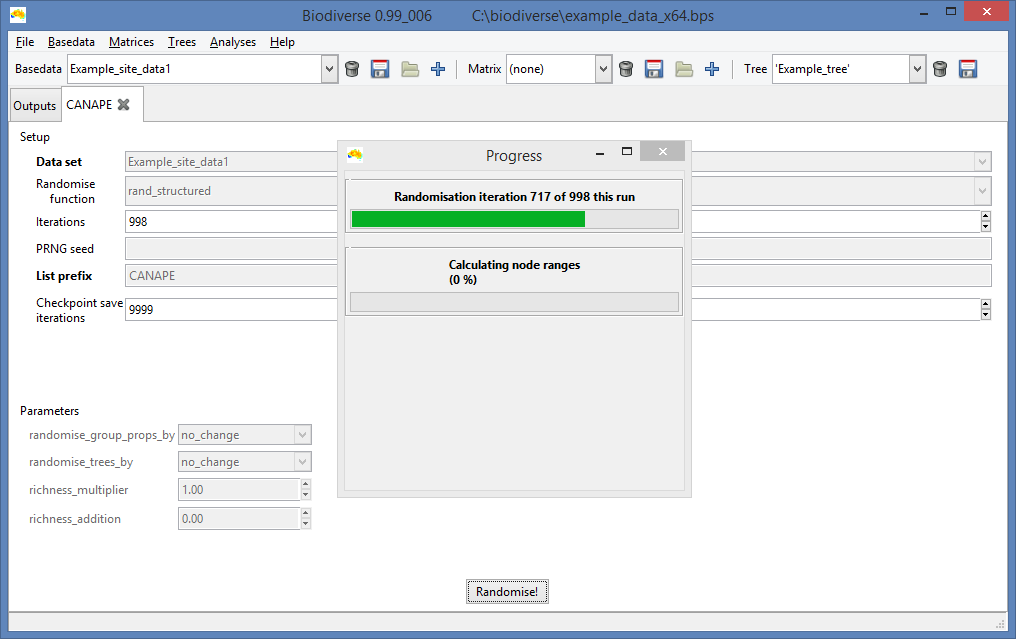Open the randomise_group_props_by dropdown
Image resolution: width=1016 pixels, height=639 pixels.
click(x=302, y=435)
